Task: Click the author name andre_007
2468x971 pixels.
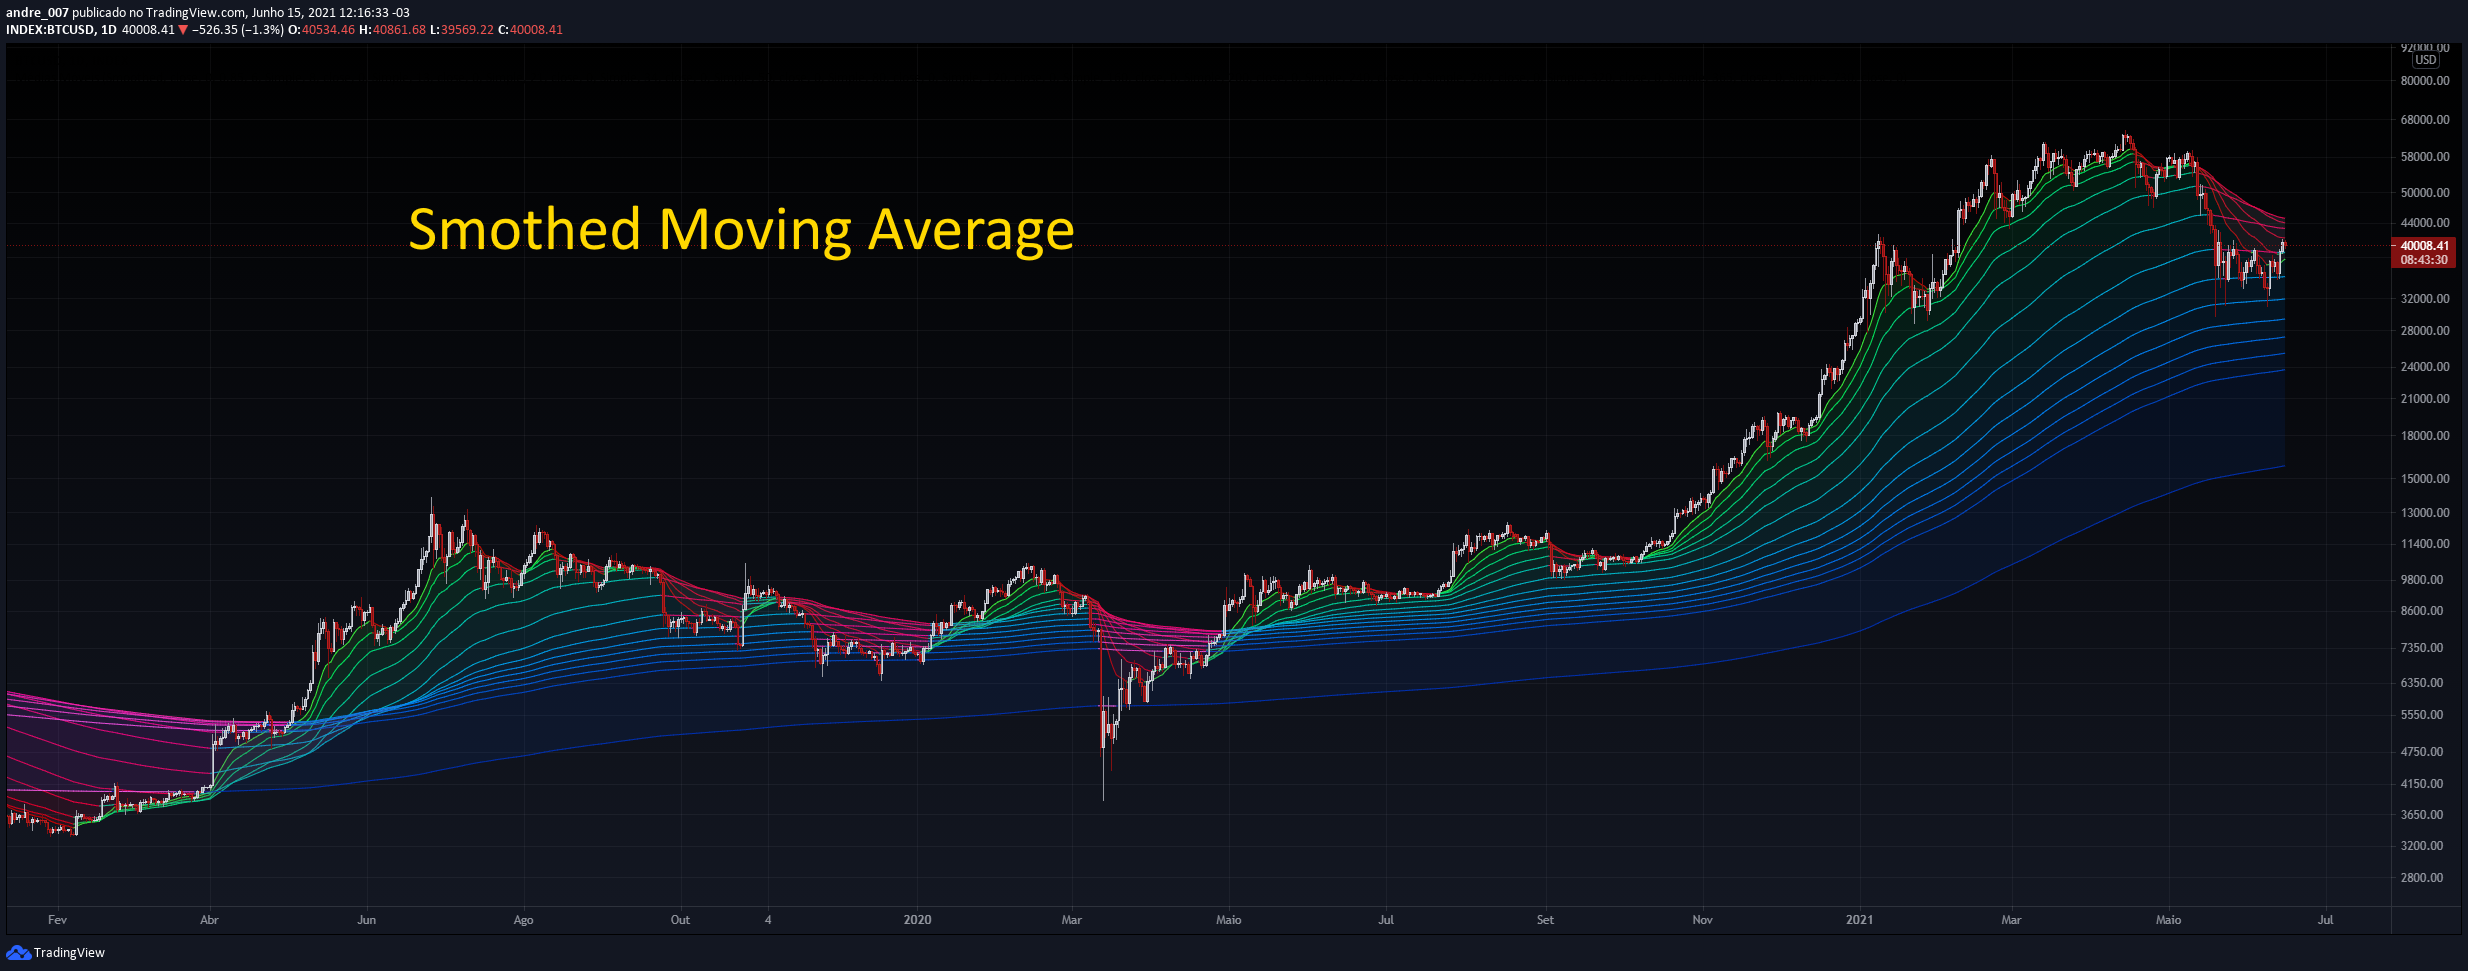Action: (x=37, y=13)
